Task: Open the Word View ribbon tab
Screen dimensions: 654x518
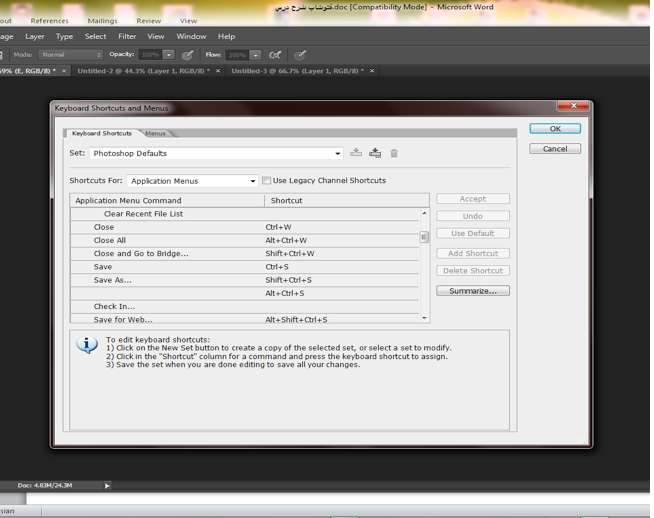Action: tap(188, 21)
